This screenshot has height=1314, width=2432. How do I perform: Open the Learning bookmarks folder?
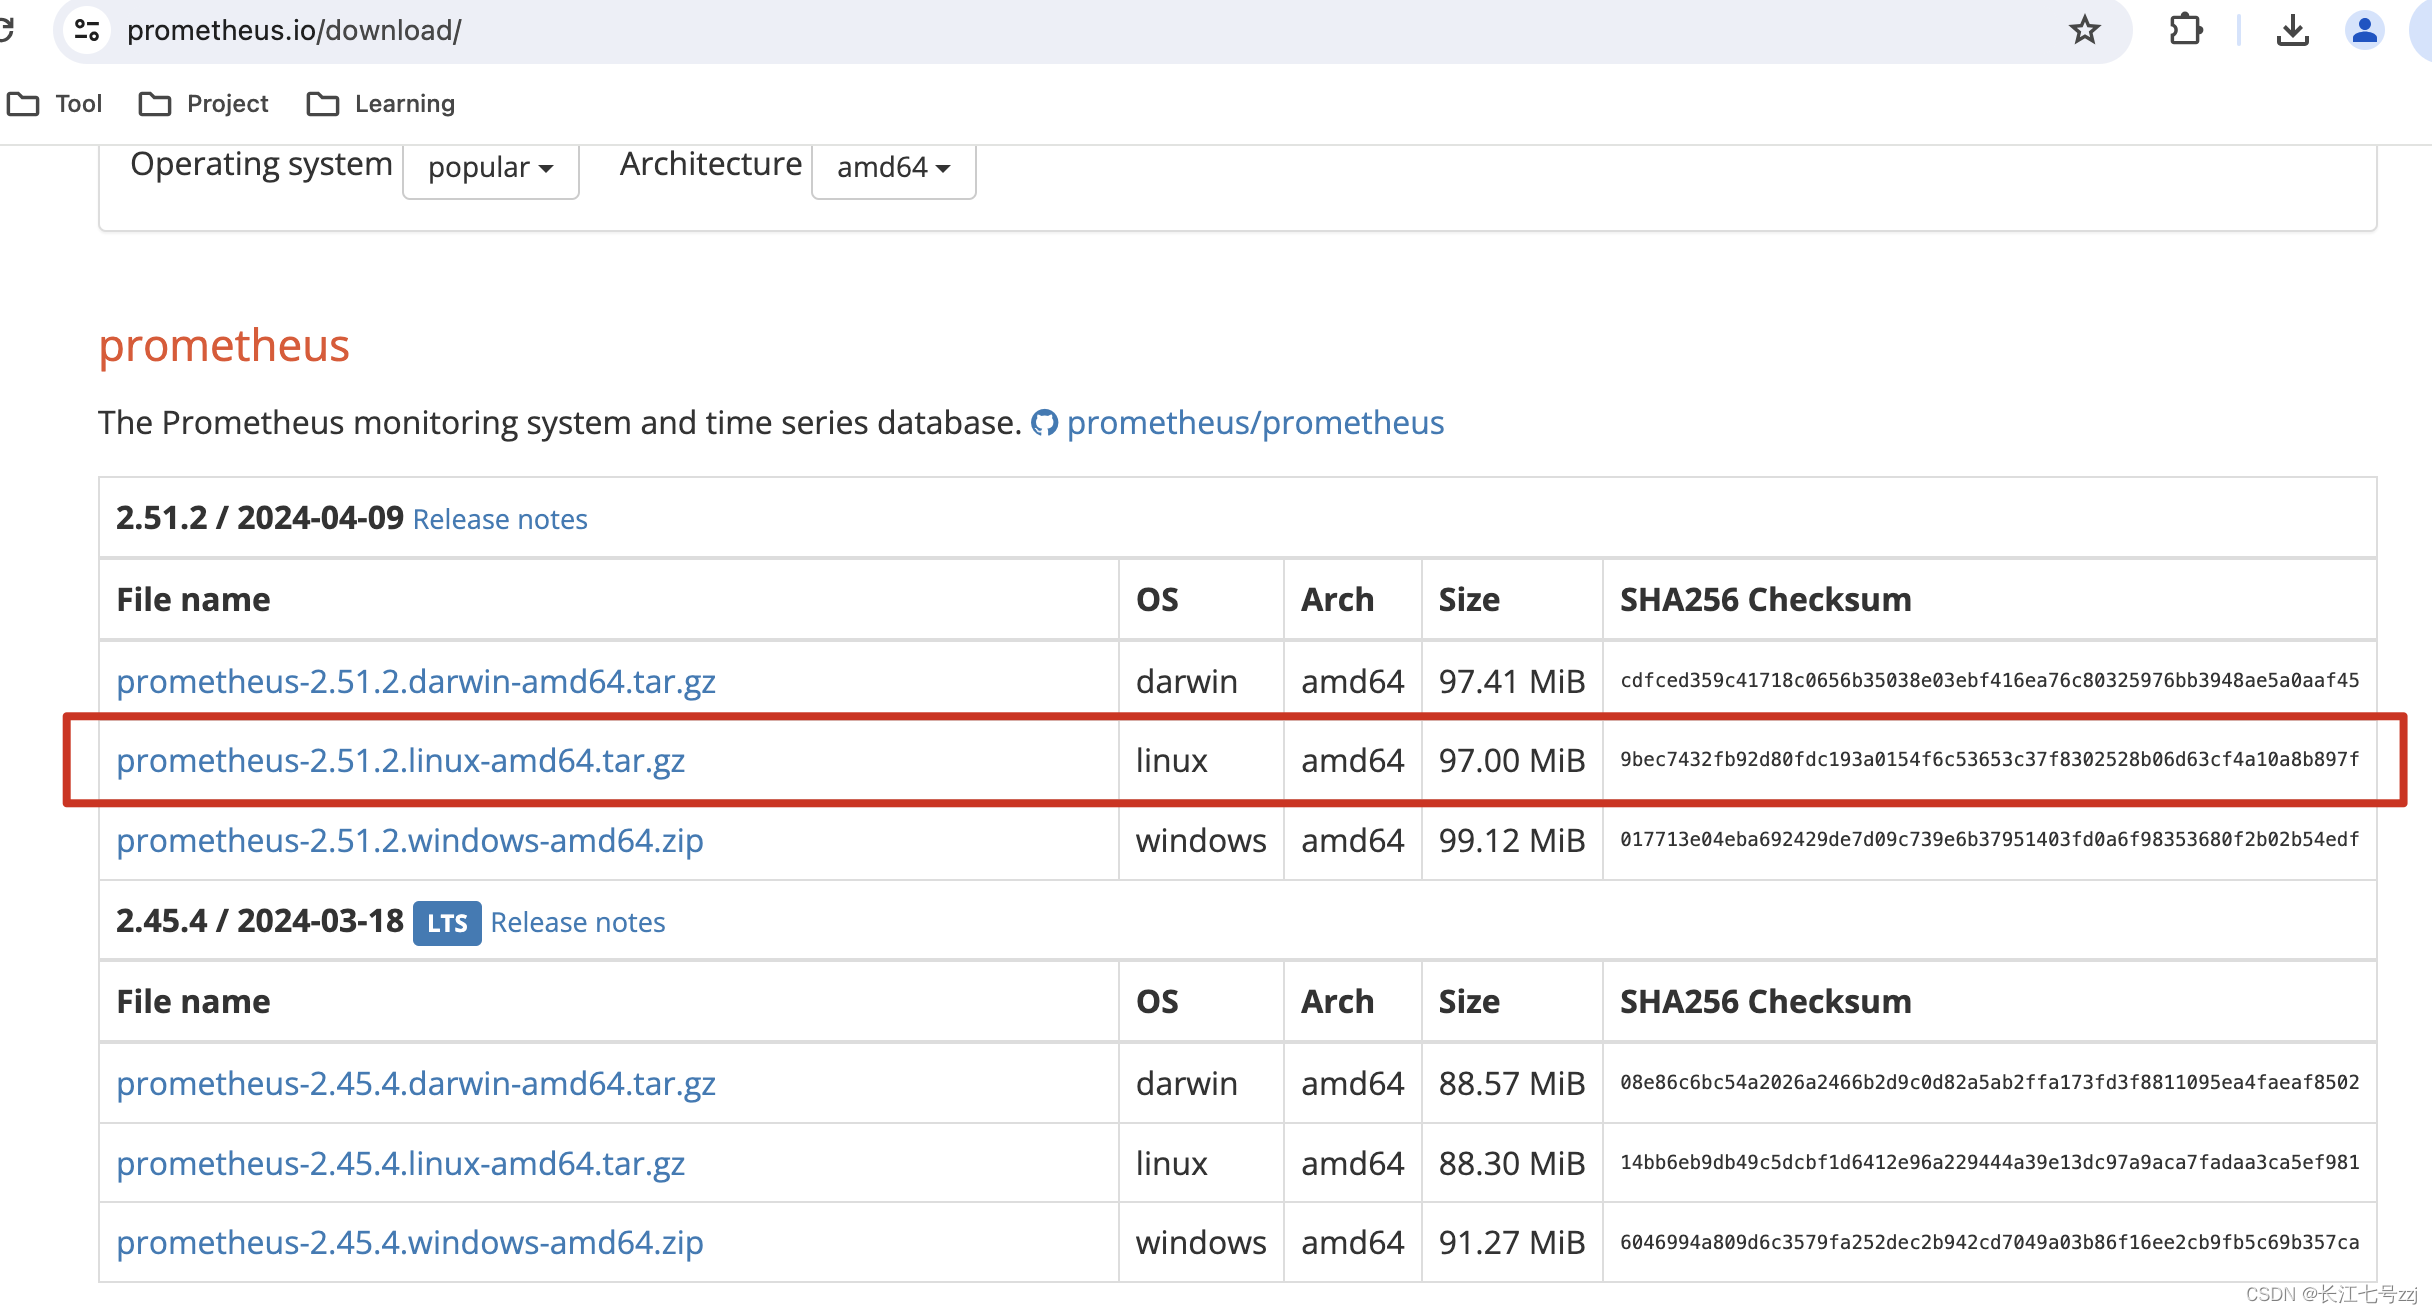coord(381,104)
